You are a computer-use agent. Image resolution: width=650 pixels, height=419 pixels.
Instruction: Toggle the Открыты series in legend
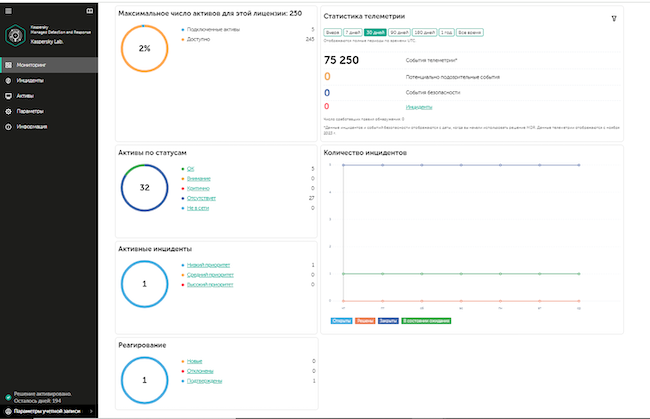[x=341, y=321]
